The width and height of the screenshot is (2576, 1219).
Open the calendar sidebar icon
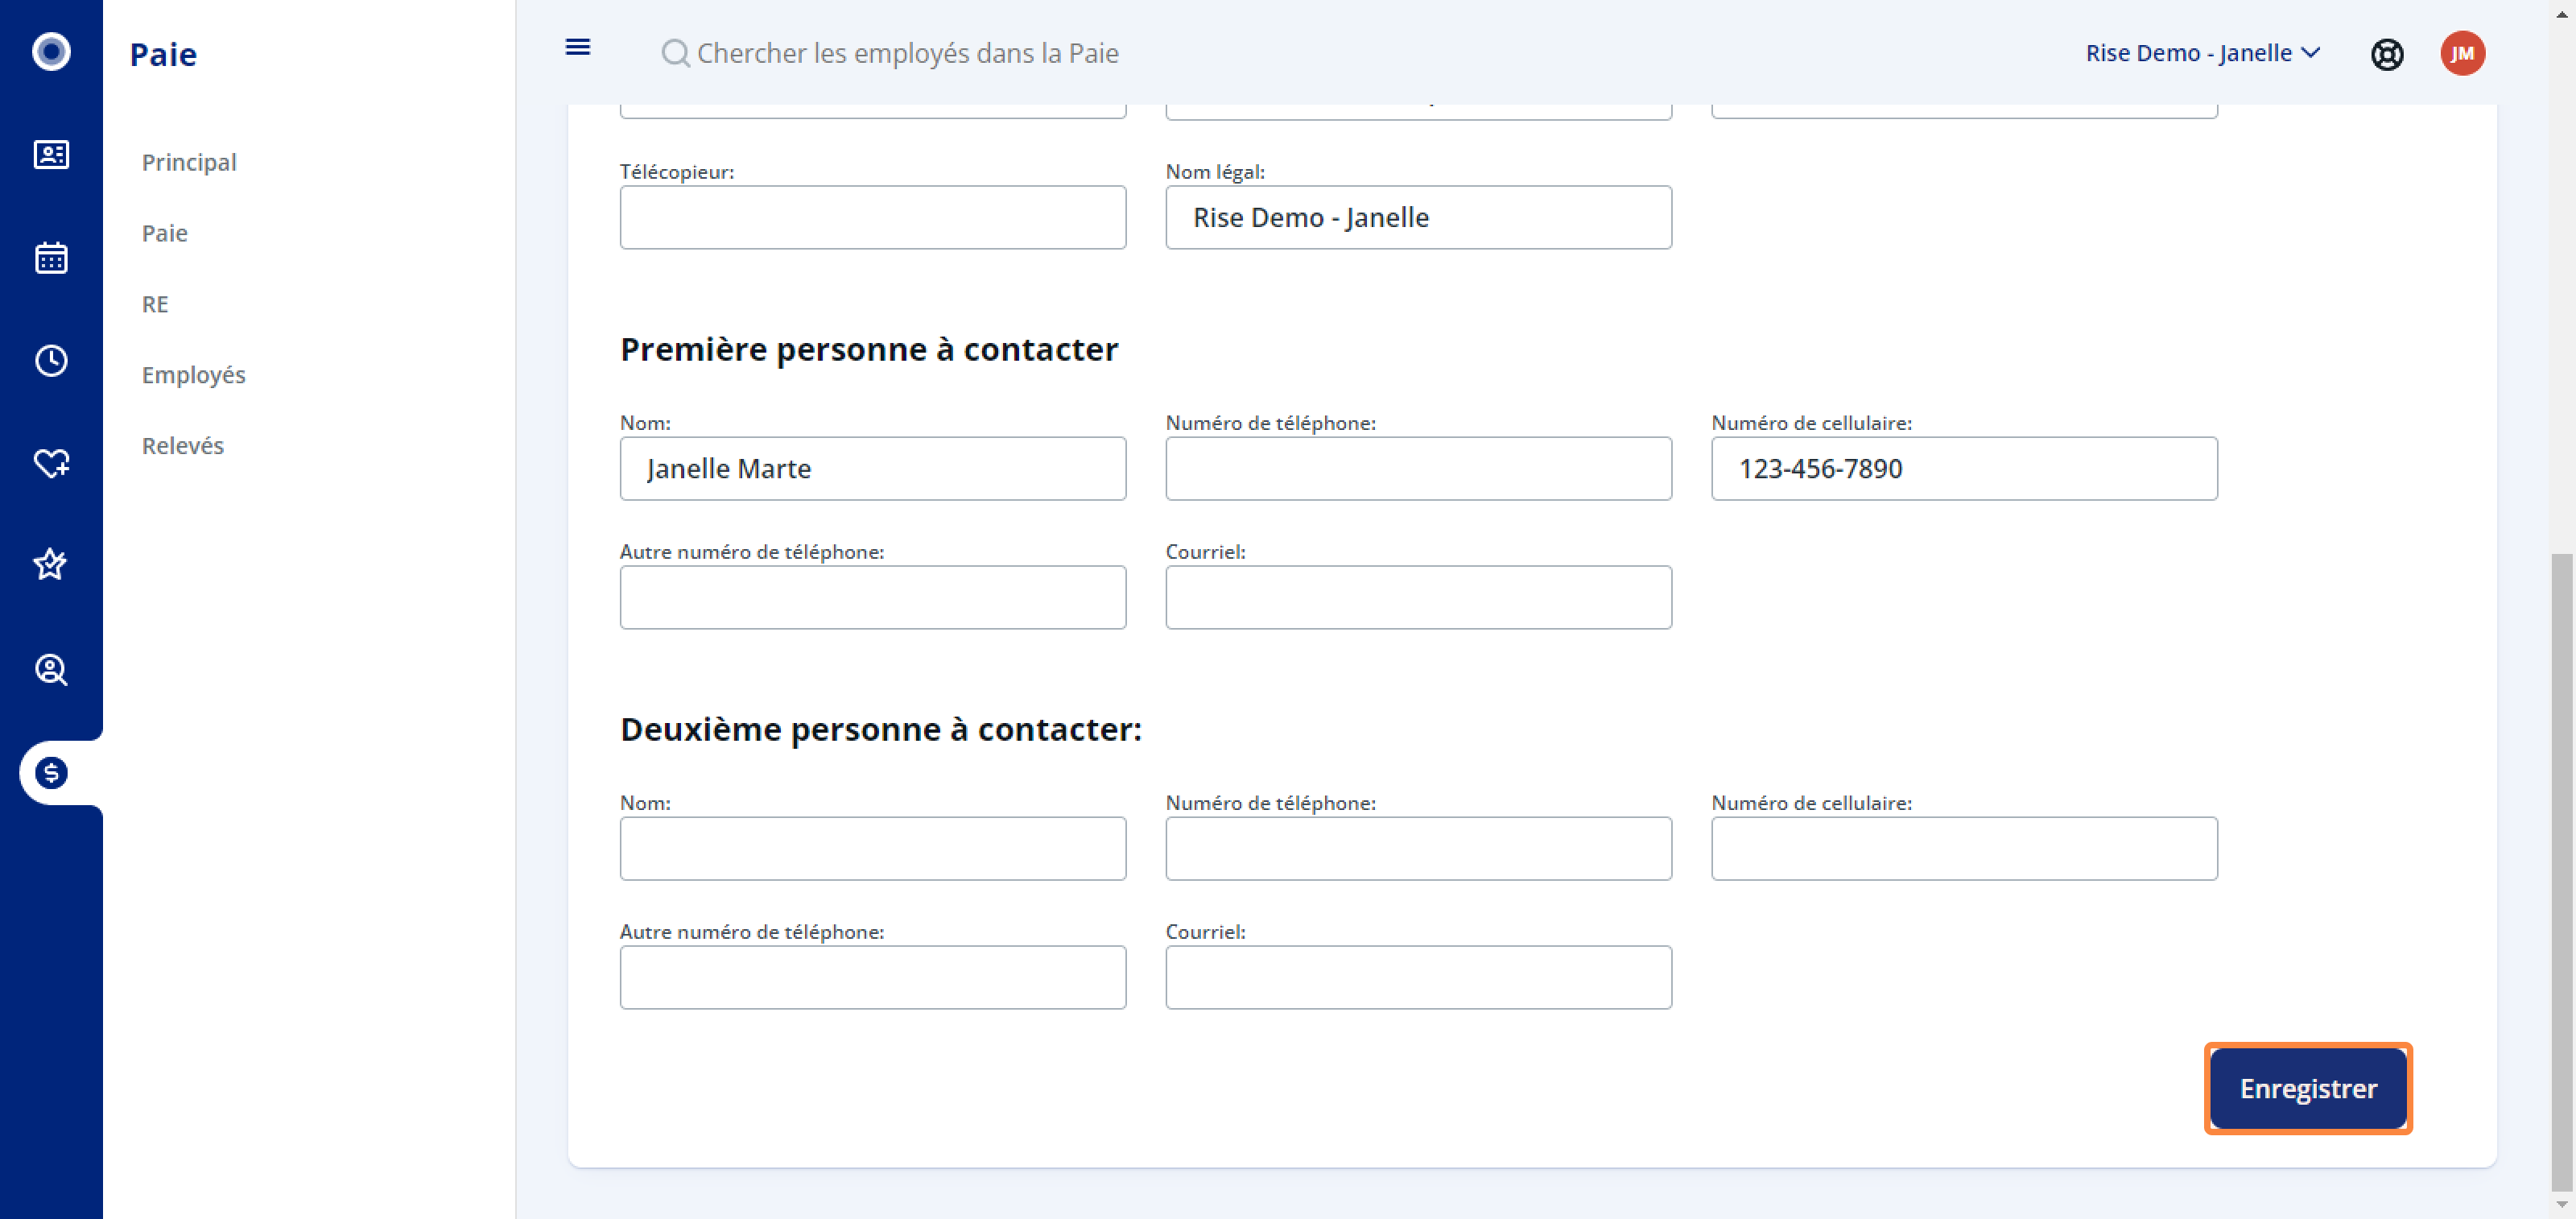[x=51, y=257]
